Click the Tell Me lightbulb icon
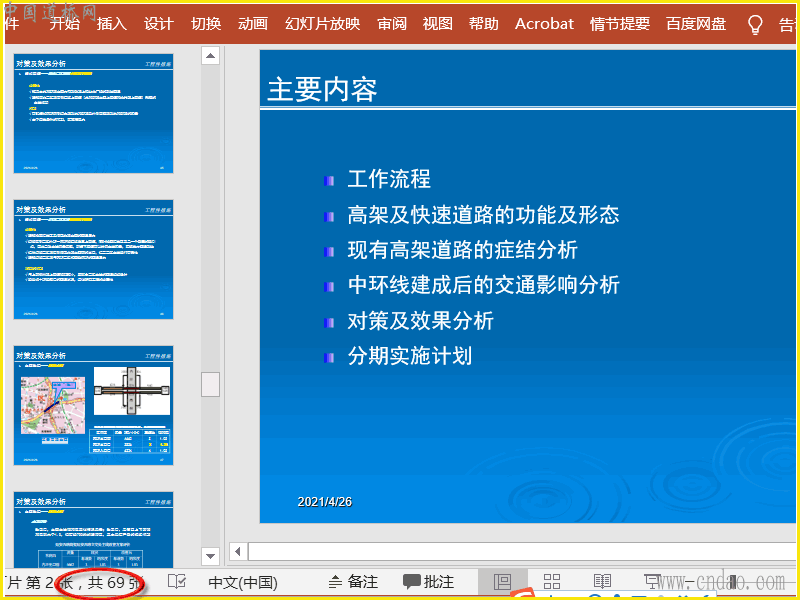 755,24
